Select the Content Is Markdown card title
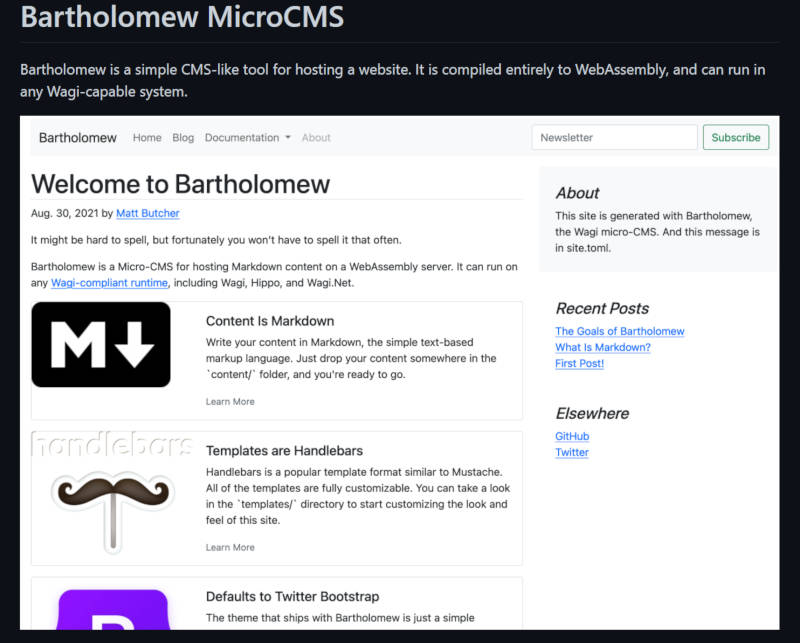Viewport: 800px width, 643px height. tap(270, 321)
